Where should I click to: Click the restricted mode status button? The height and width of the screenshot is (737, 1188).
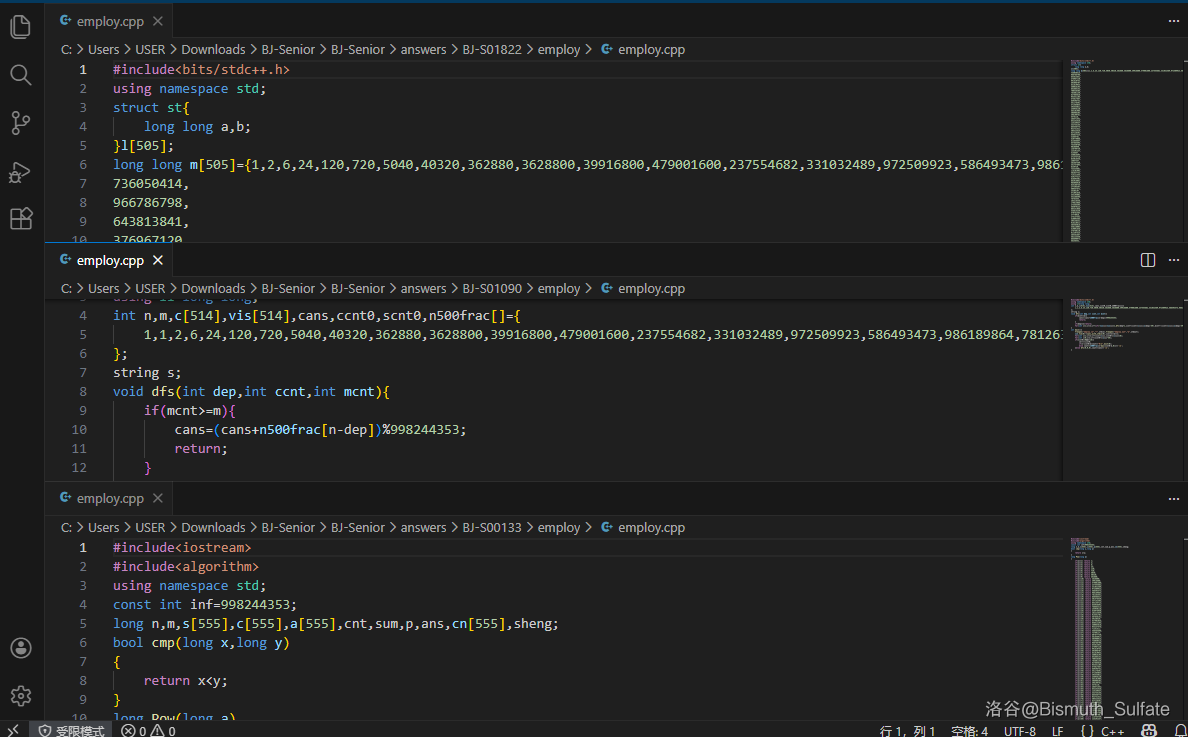pos(71,730)
